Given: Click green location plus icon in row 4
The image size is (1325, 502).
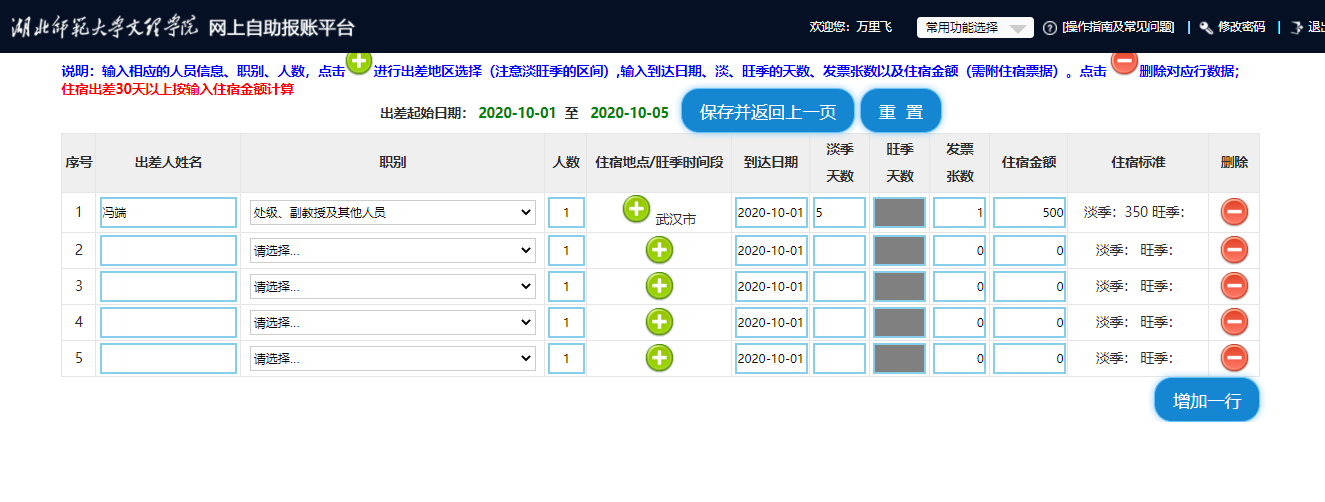Looking at the screenshot, I should tap(659, 322).
